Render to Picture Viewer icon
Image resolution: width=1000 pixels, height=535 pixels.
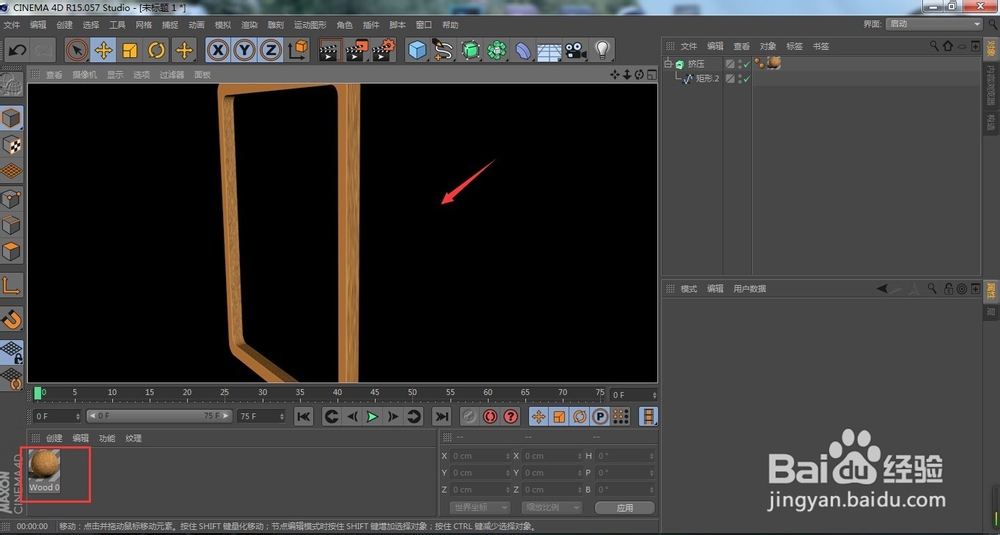click(x=357, y=50)
